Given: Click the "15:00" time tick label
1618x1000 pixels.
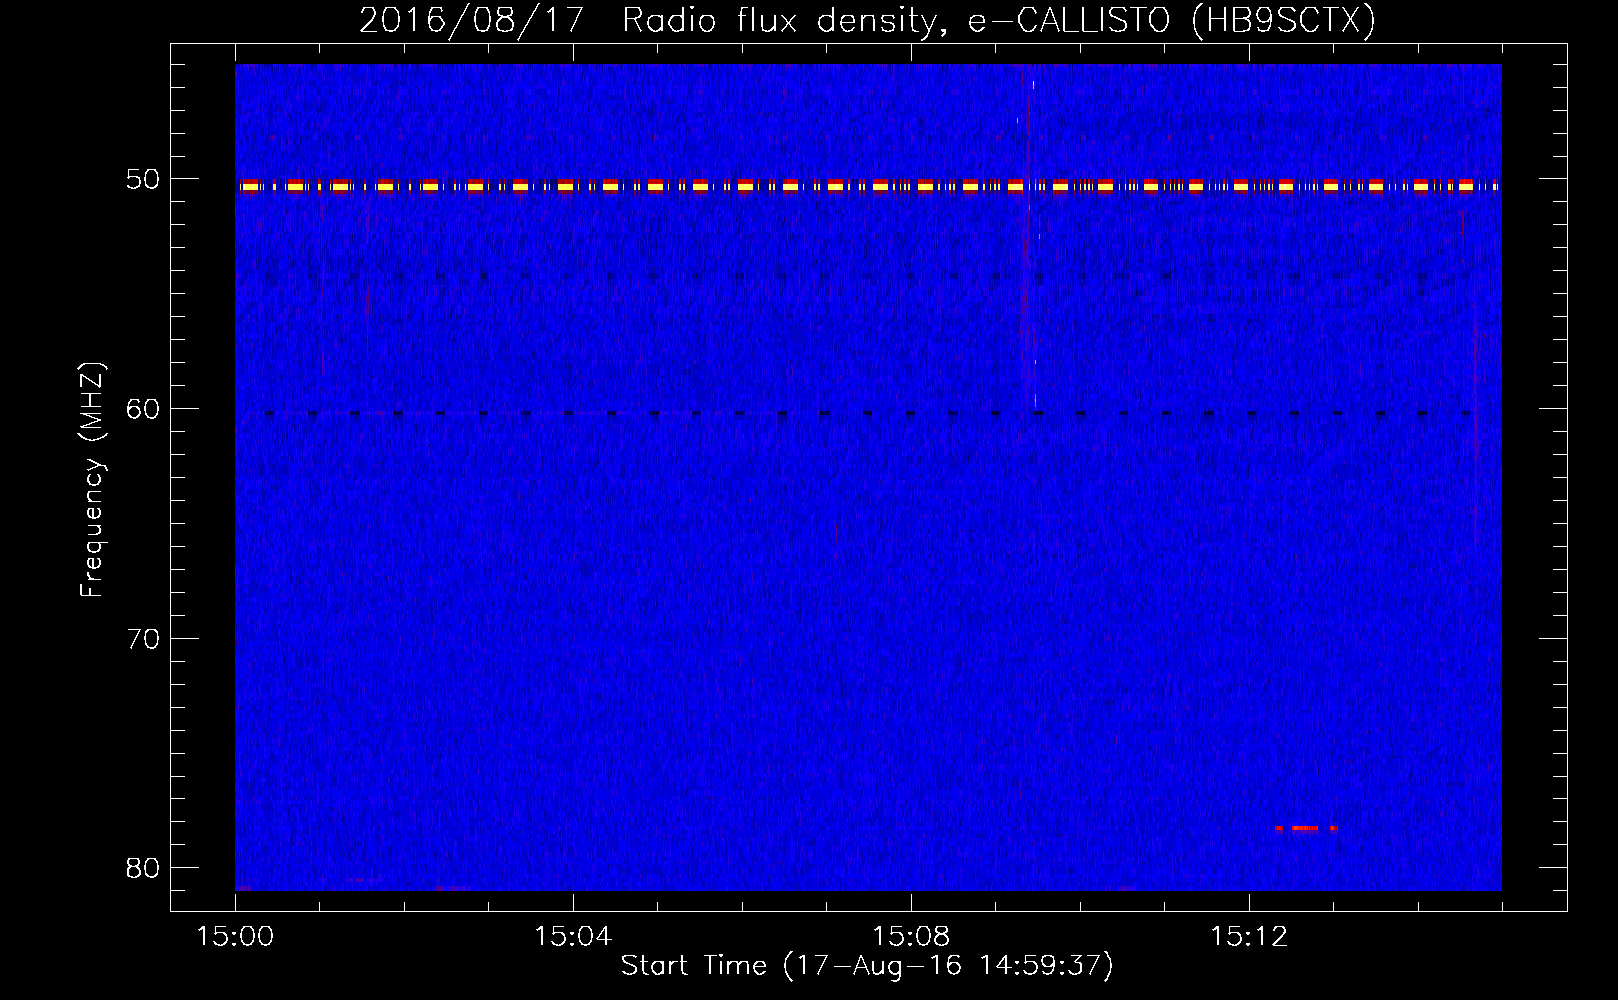Looking at the screenshot, I should point(235,936).
